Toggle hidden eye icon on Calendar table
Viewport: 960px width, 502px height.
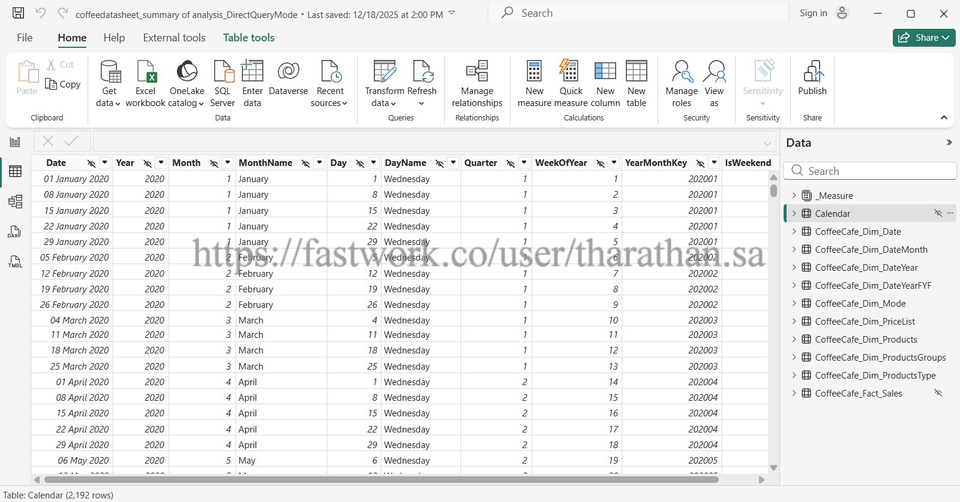tap(938, 214)
